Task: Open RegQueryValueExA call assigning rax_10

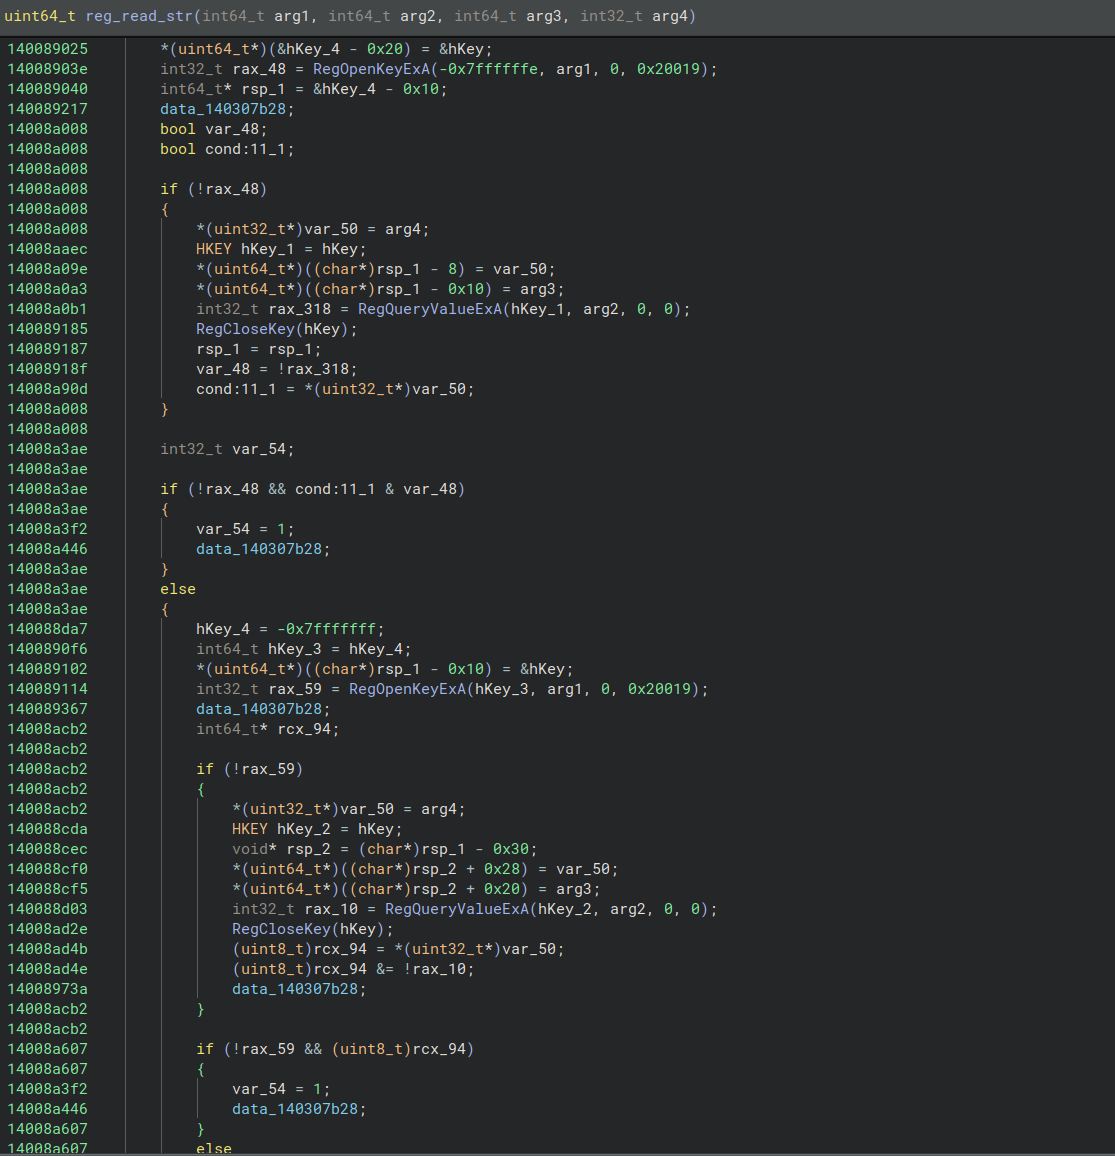Action: (456, 909)
